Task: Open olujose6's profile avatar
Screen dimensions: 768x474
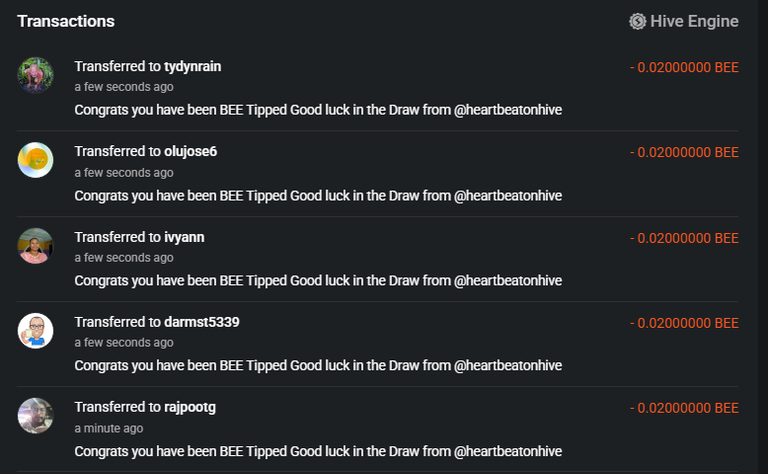Action: 36,160
